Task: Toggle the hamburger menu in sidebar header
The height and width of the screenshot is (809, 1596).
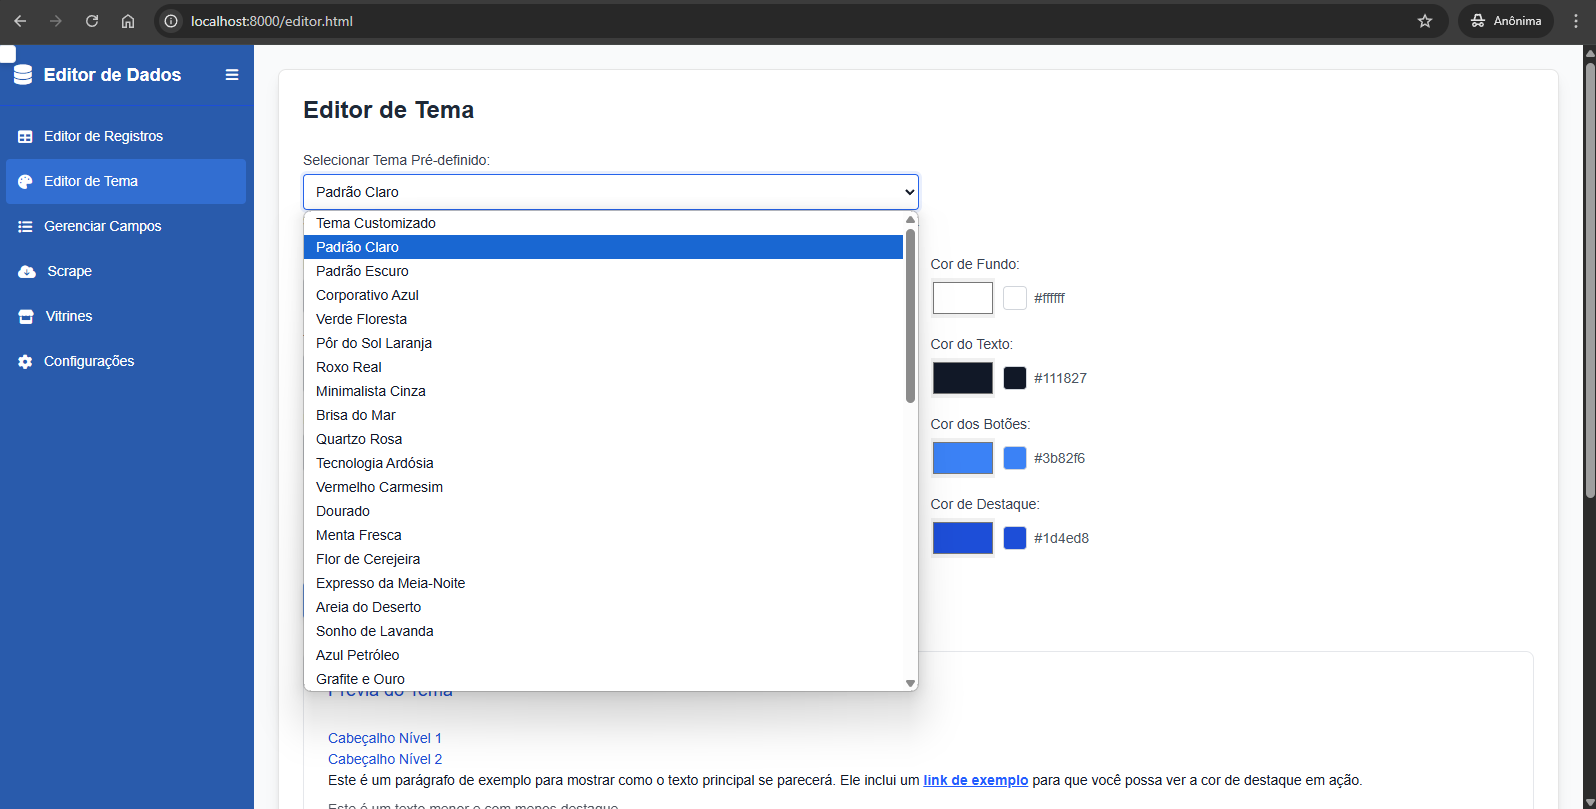Action: (232, 75)
